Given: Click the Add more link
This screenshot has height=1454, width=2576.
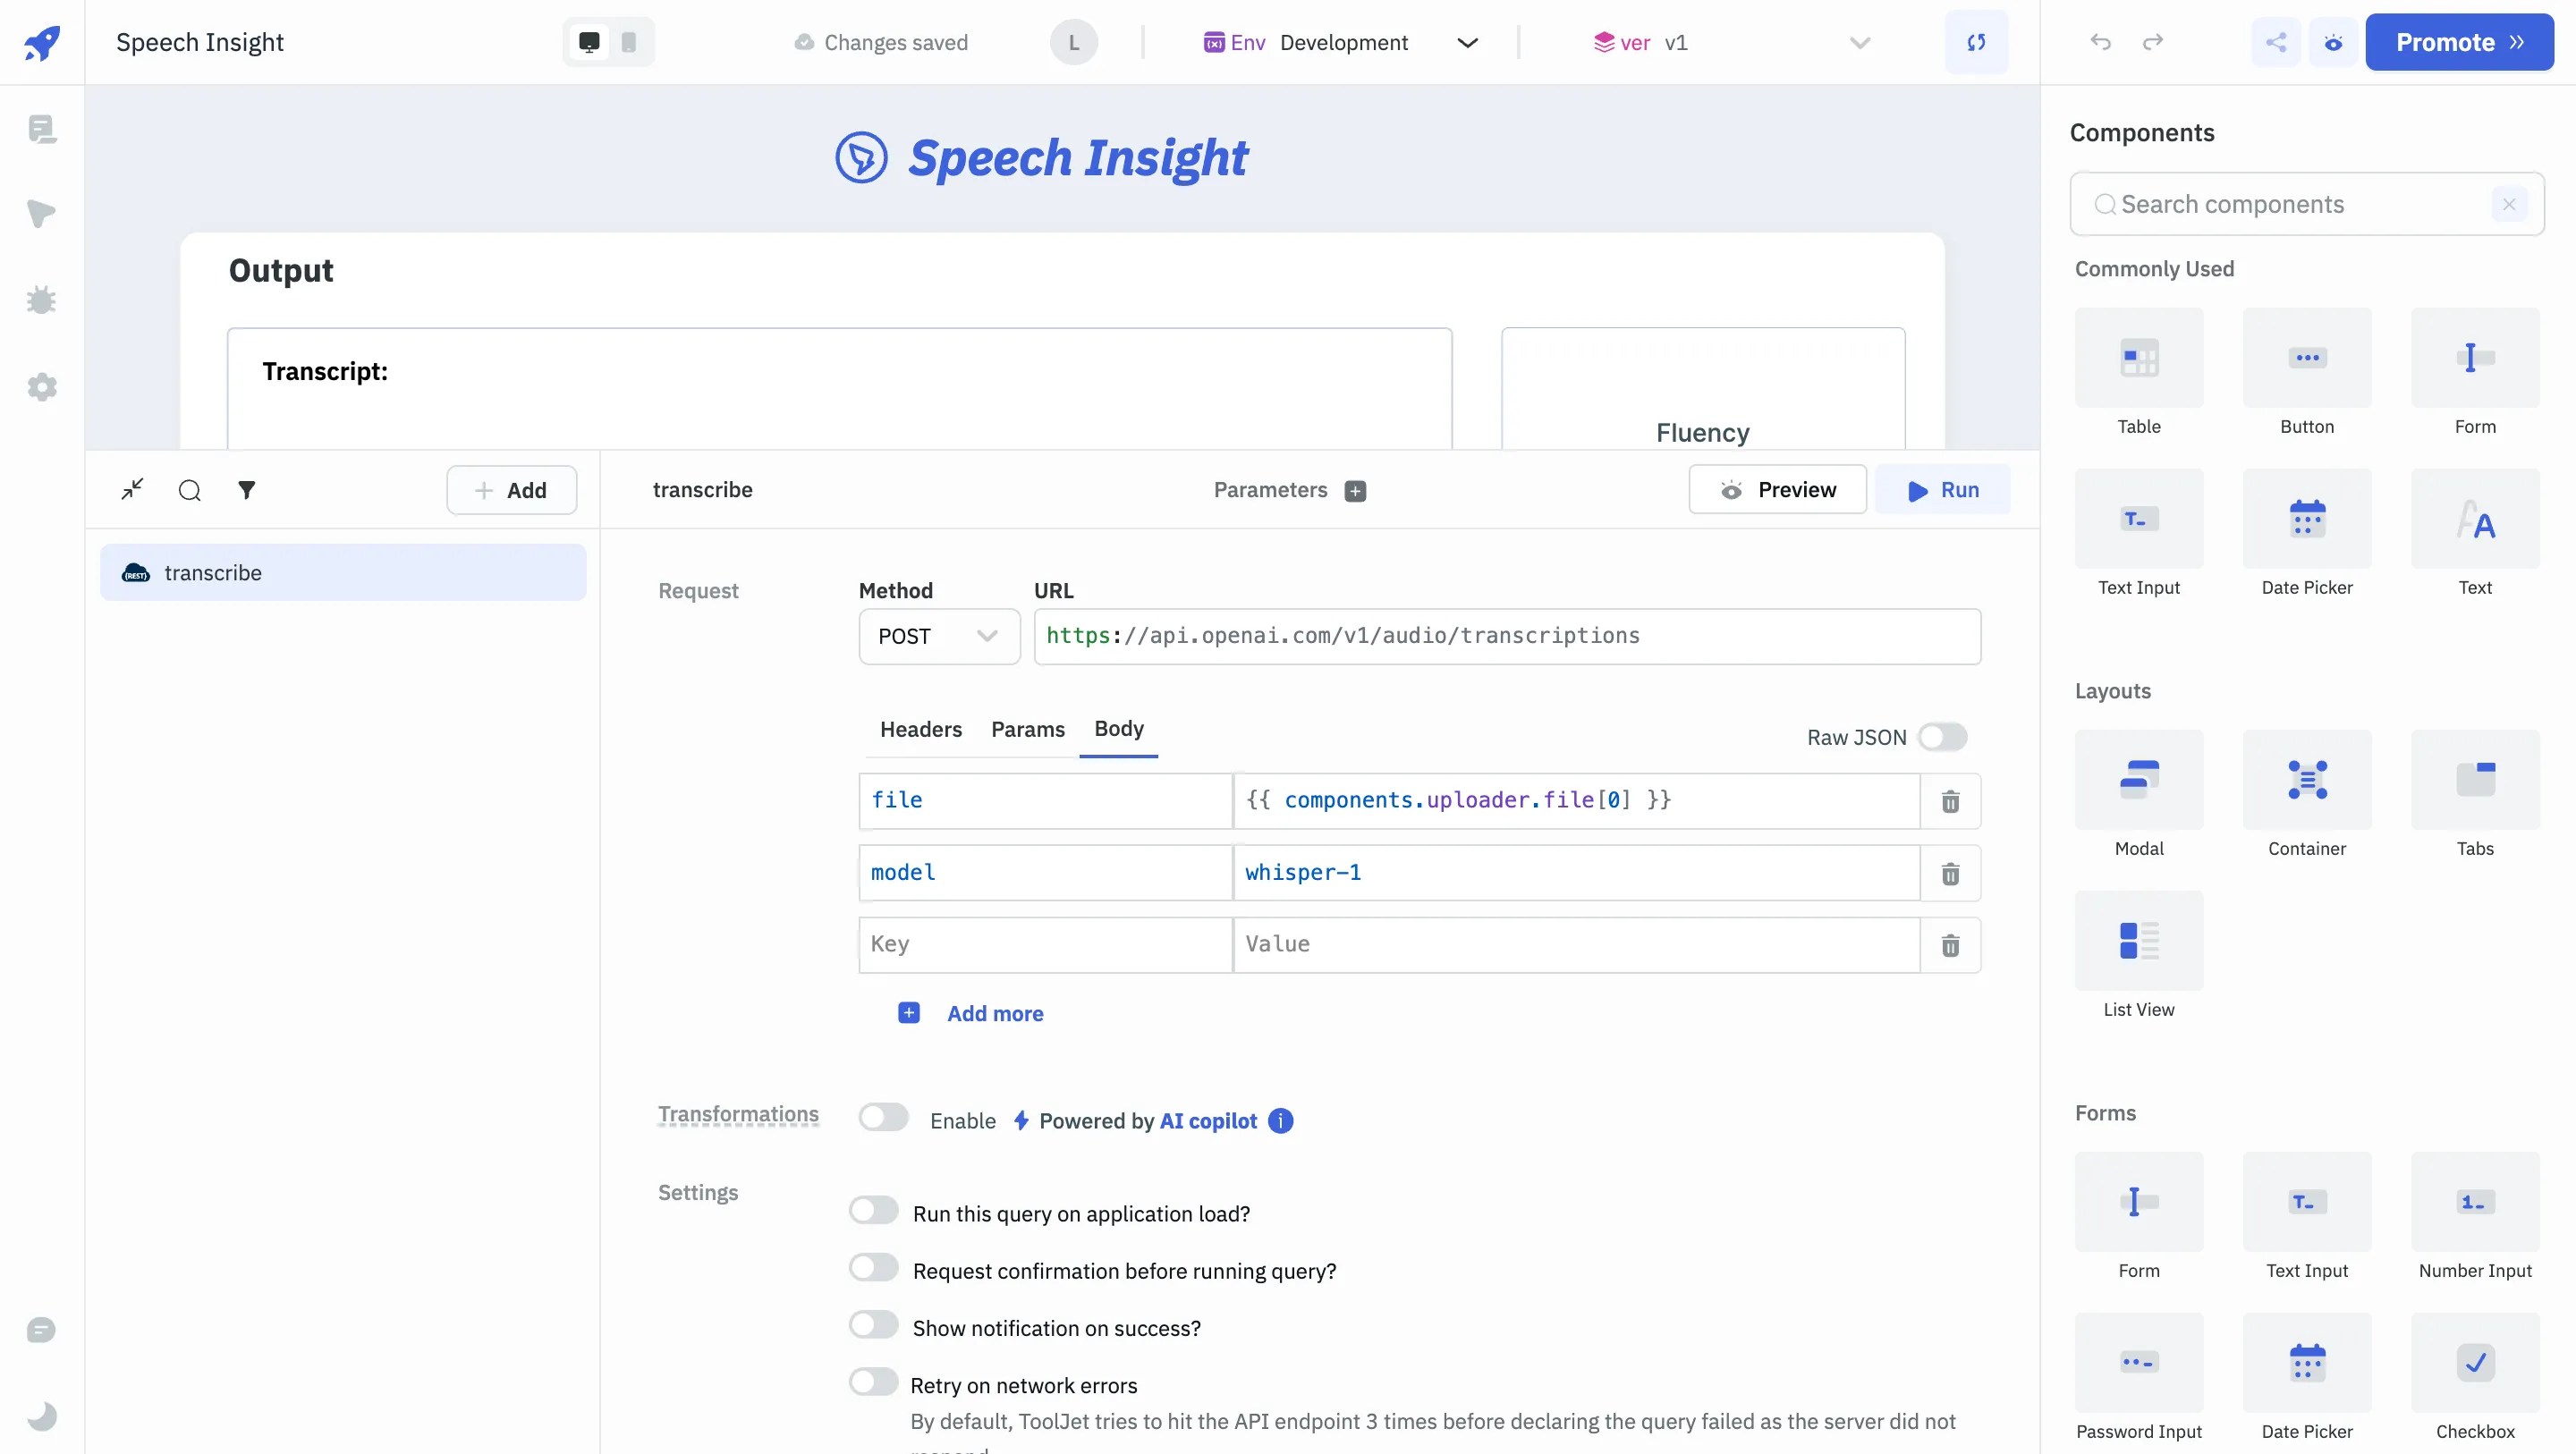Looking at the screenshot, I should click(994, 1013).
